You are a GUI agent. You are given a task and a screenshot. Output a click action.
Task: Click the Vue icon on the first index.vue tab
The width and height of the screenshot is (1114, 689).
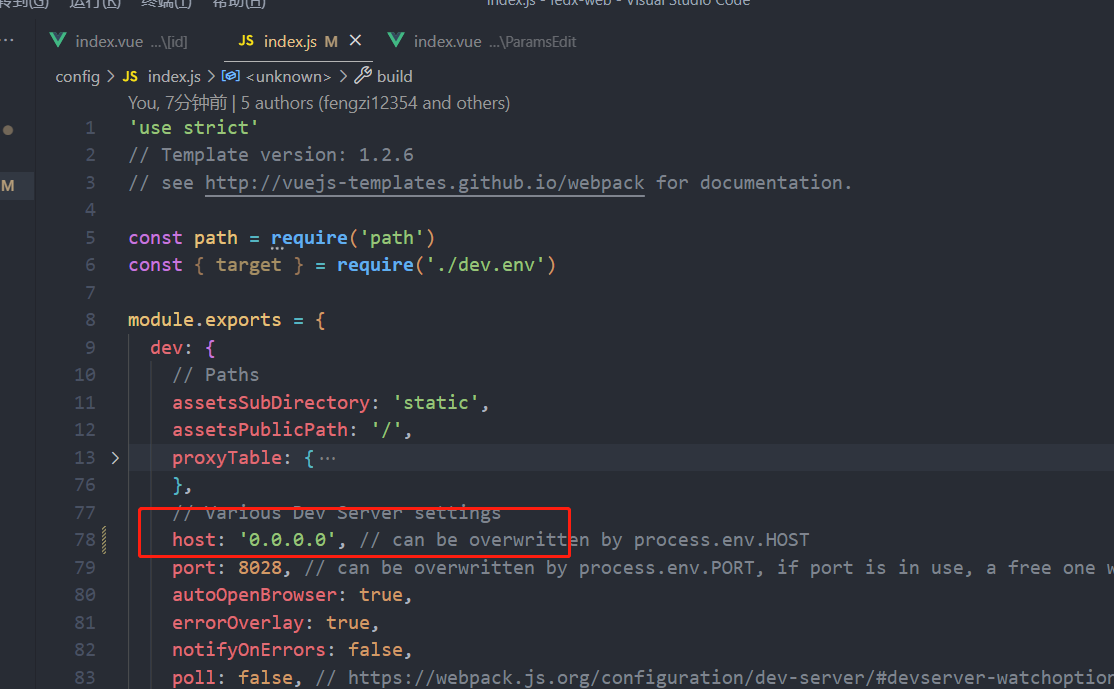(58, 41)
